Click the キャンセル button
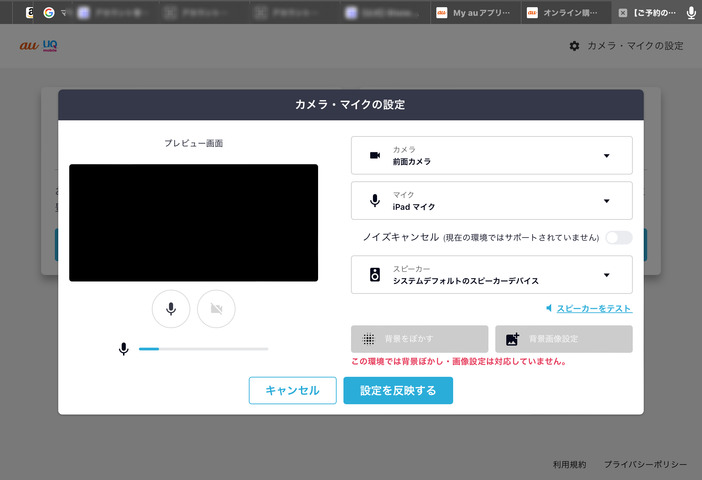The height and width of the screenshot is (480, 702). pos(292,390)
